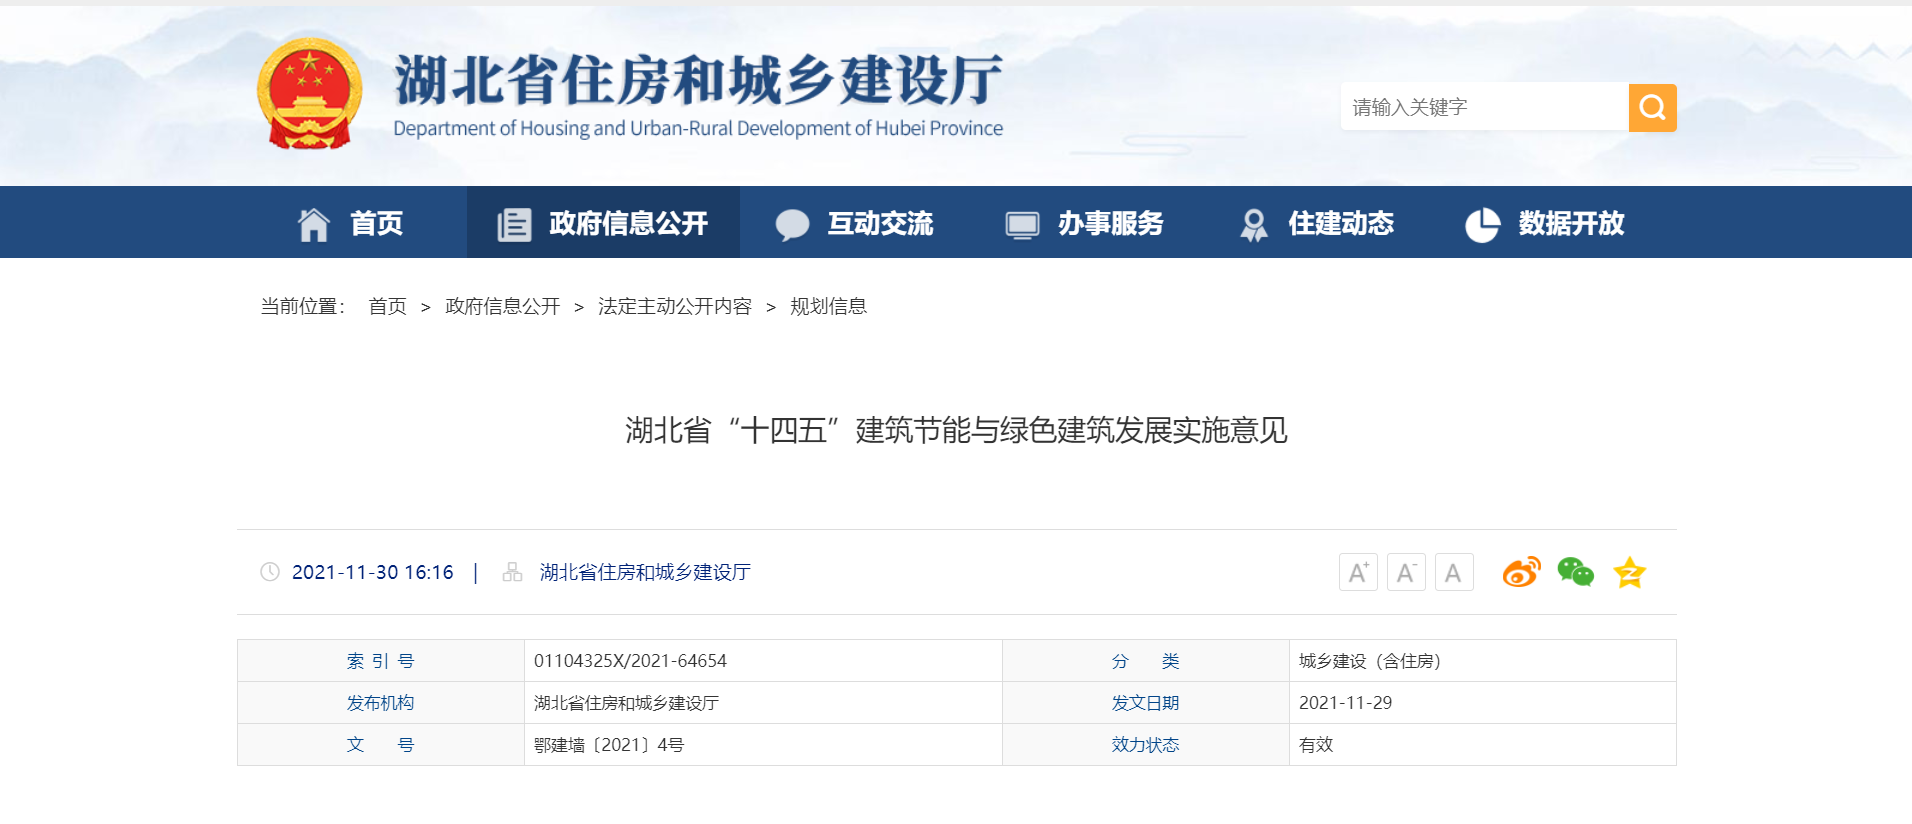Share the article to Weibo
This screenshot has width=1912, height=824.
pyautogui.click(x=1521, y=572)
